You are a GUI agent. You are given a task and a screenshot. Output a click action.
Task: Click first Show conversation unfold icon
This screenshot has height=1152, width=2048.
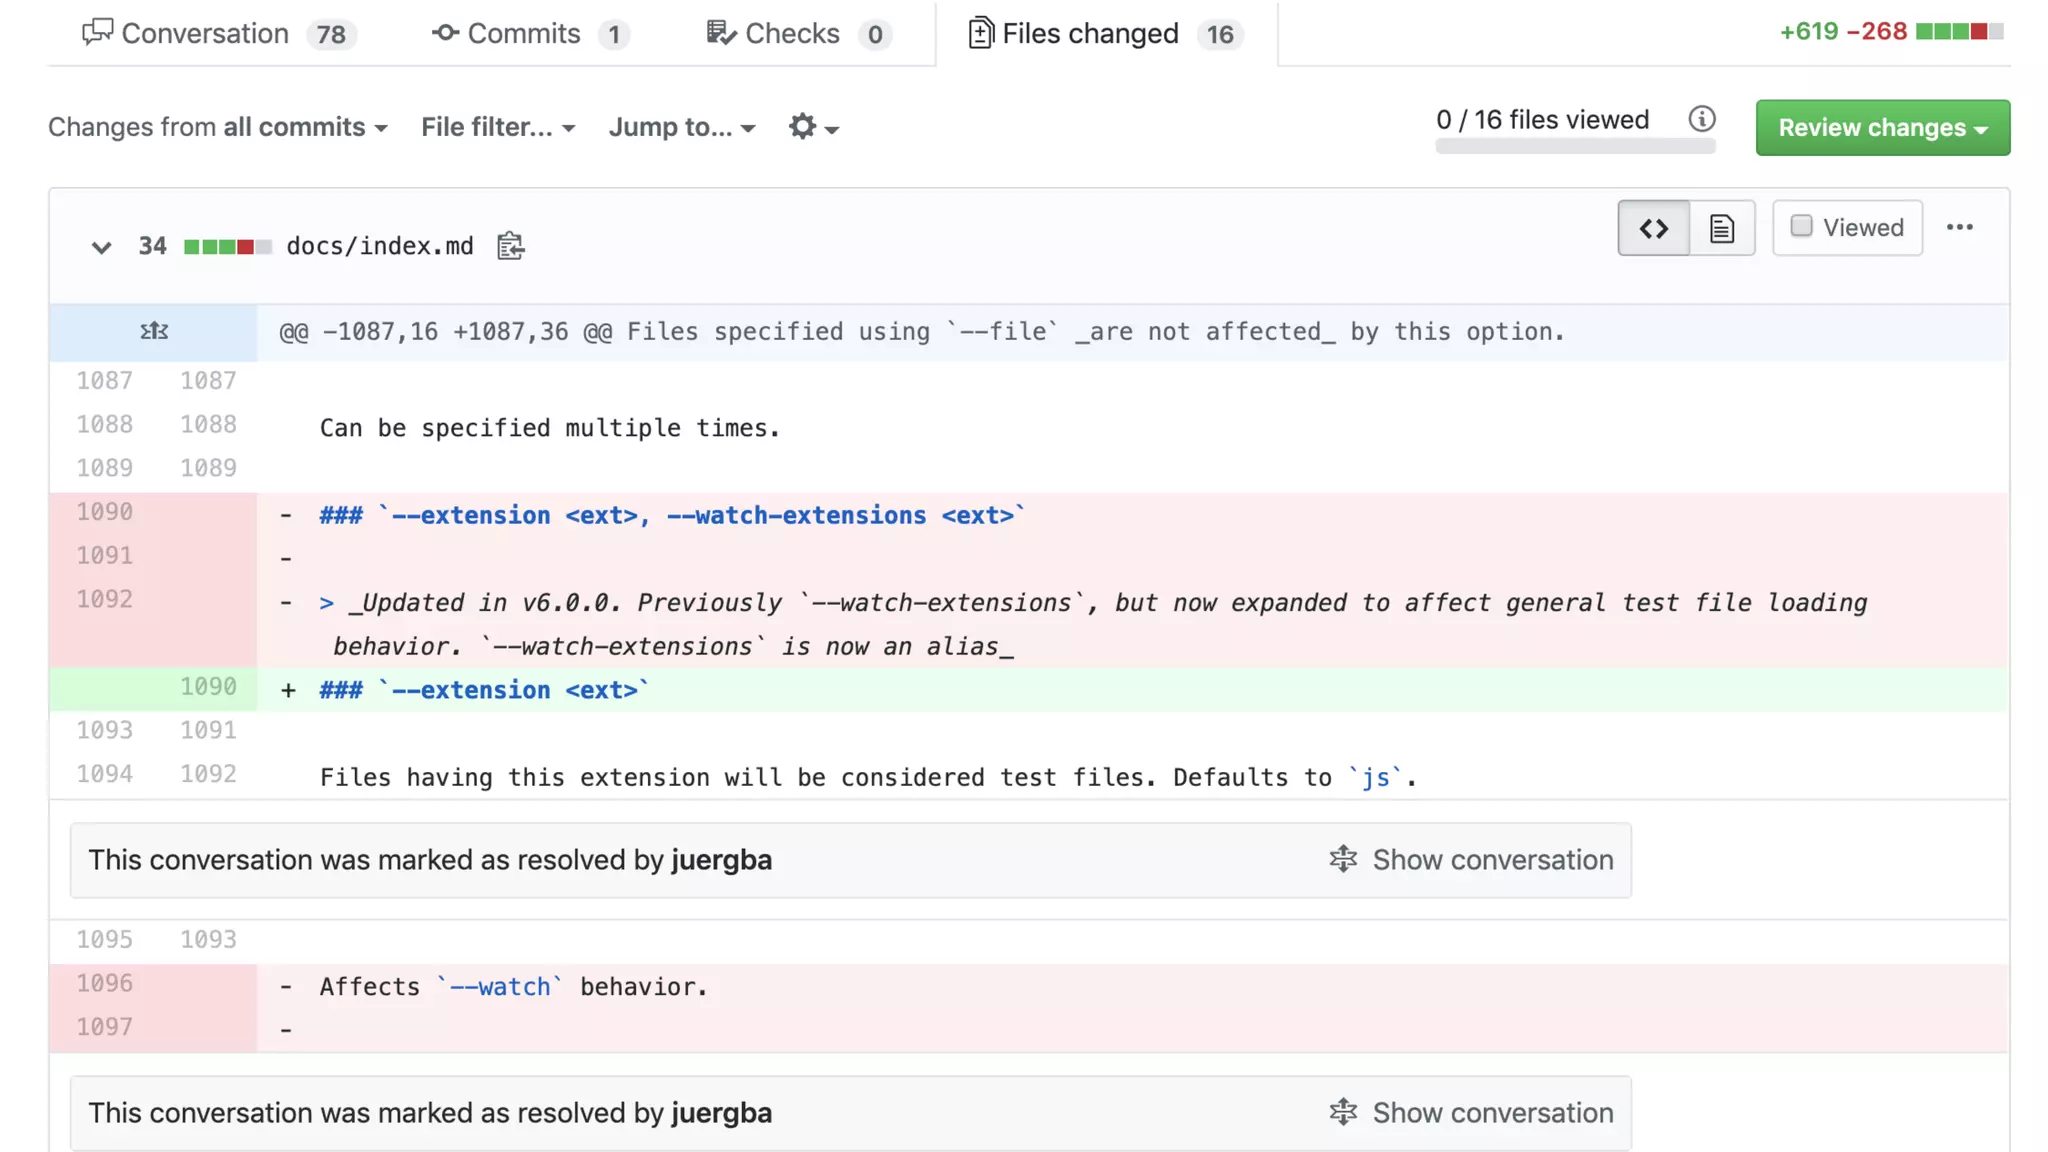[x=1343, y=859]
